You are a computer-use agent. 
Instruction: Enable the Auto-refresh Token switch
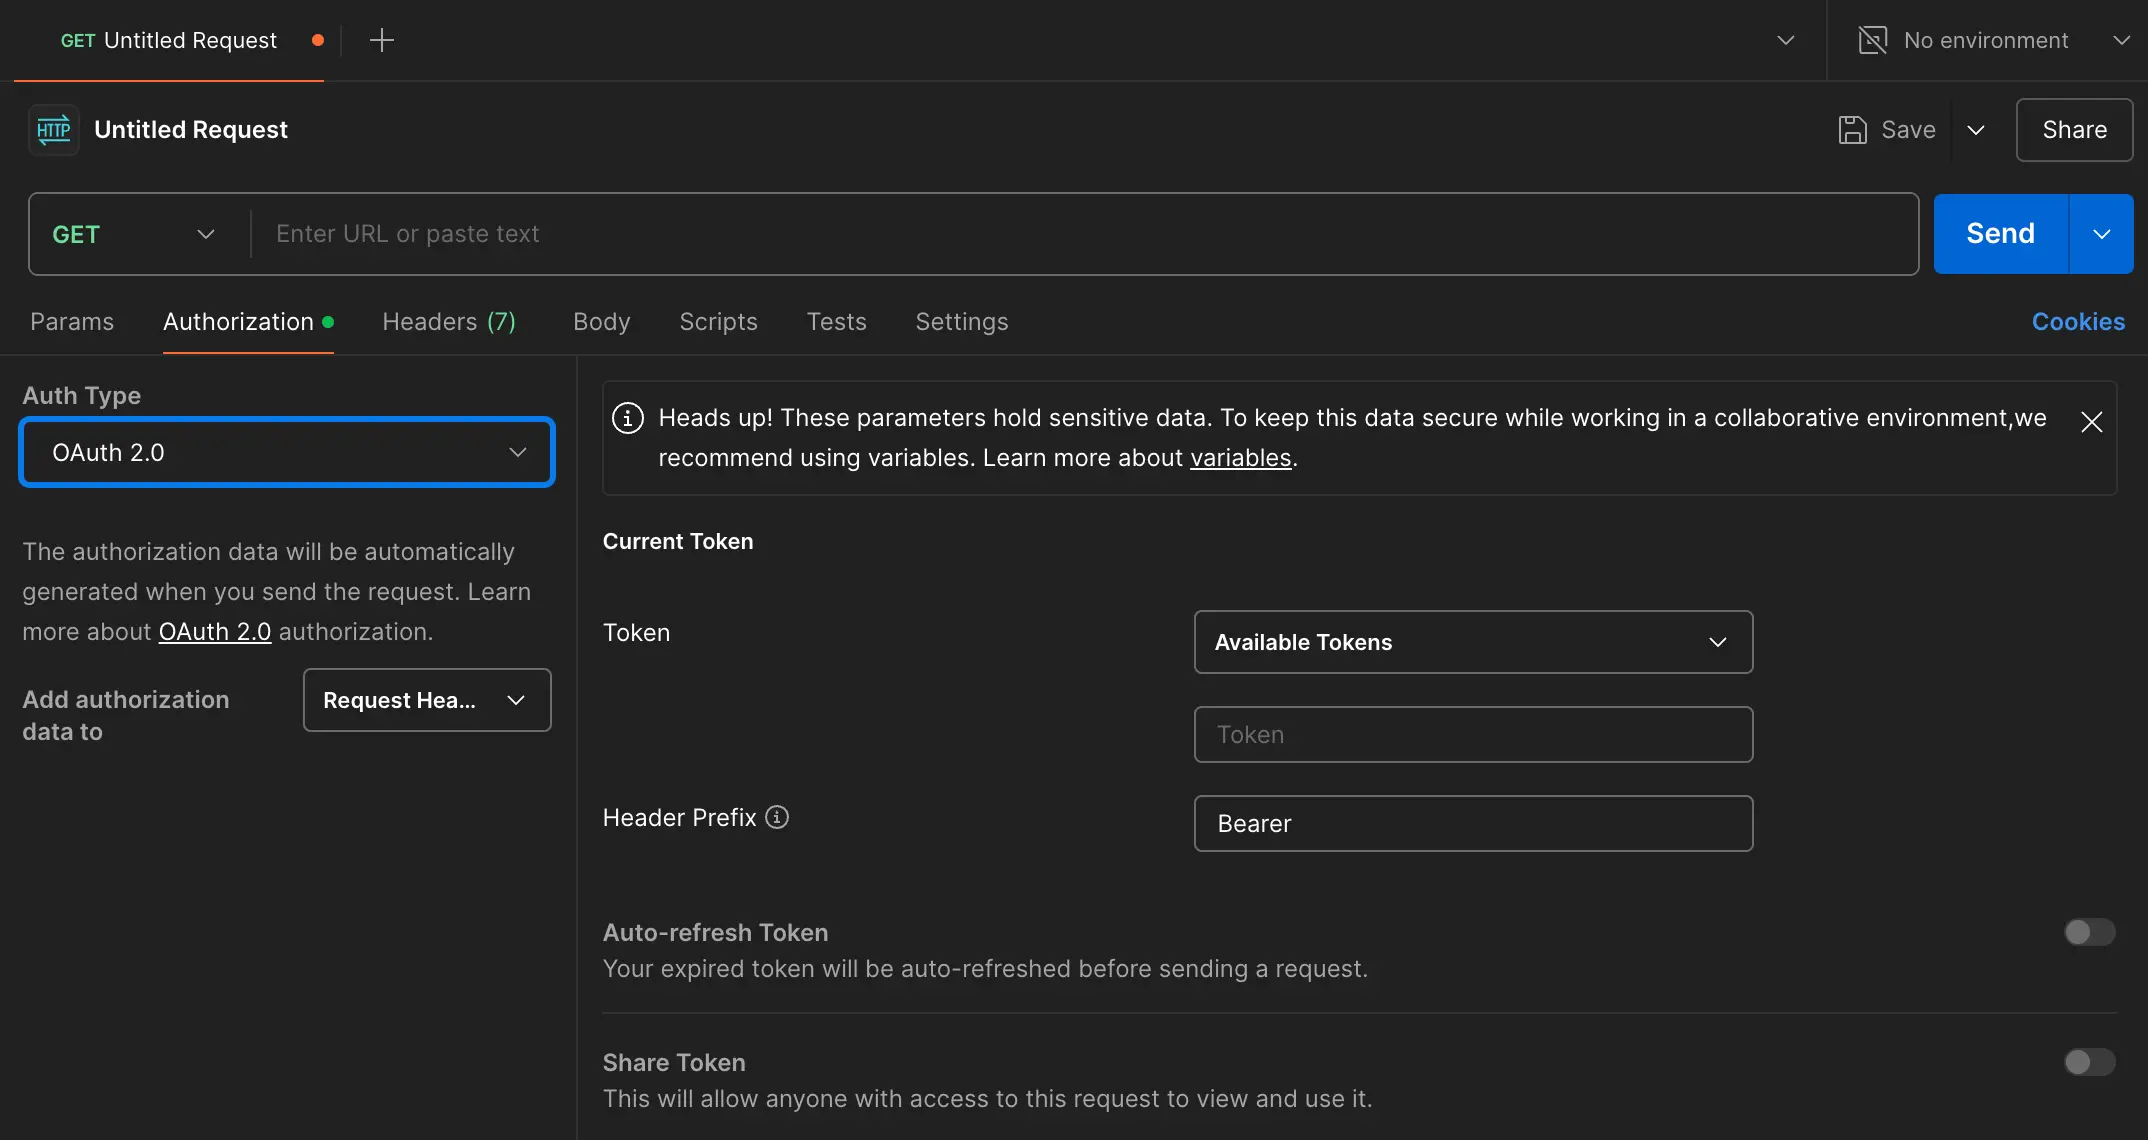2089,932
